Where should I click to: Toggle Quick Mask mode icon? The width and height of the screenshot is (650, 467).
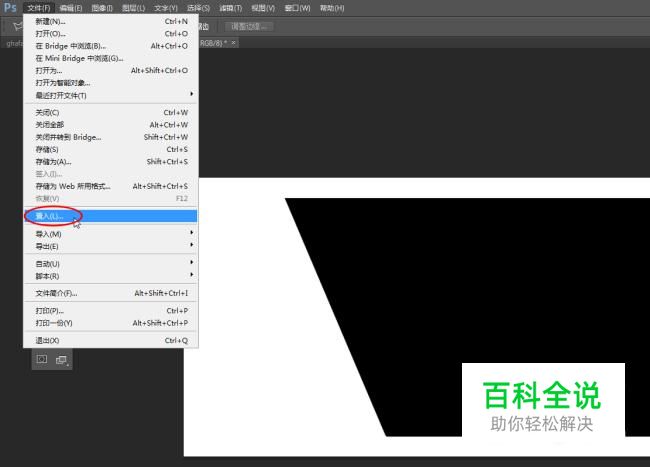[42, 359]
